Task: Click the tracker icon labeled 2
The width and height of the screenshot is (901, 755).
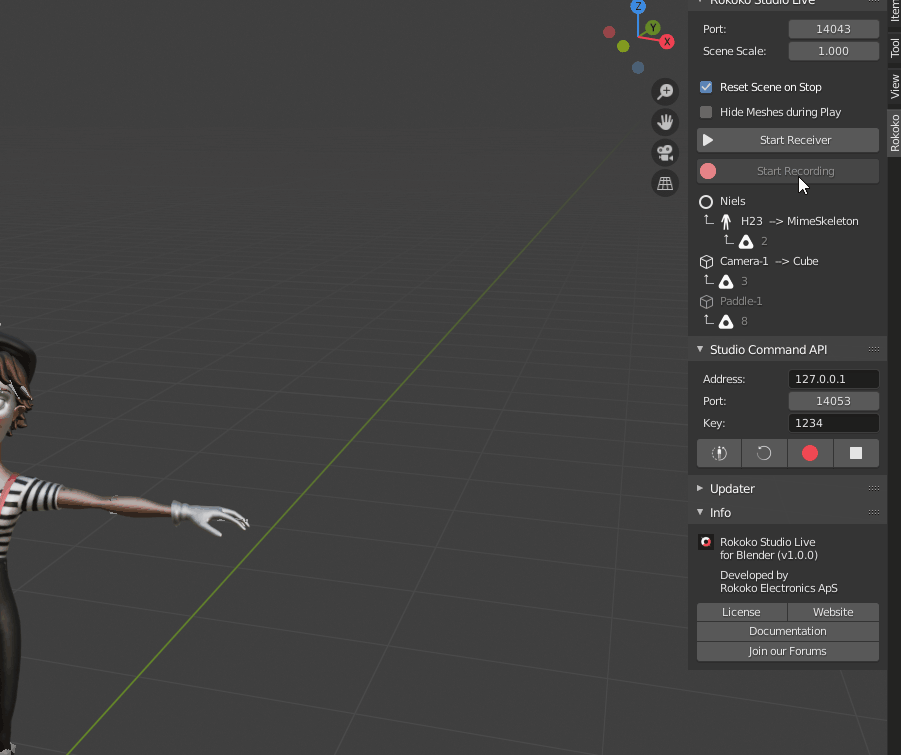Action: pos(746,241)
